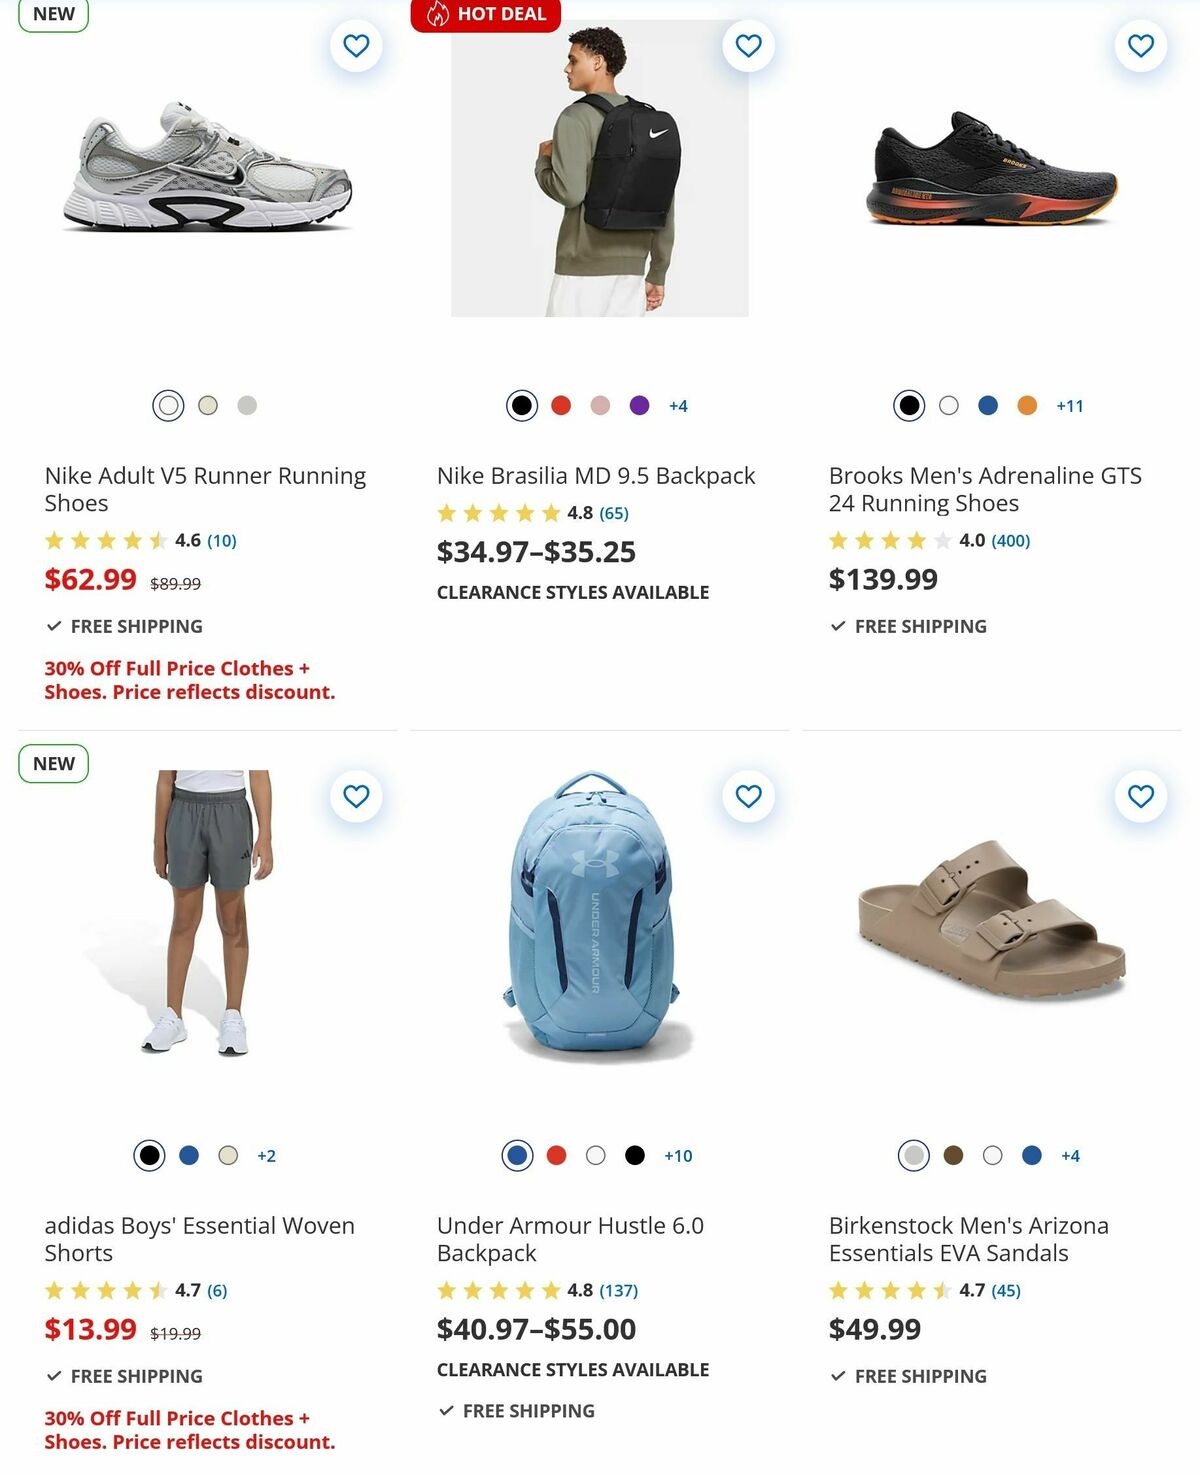Viewport: 1200px width, 1475px height.
Task: Click the NEW badge on Nike V5 Runner
Action: (x=52, y=14)
